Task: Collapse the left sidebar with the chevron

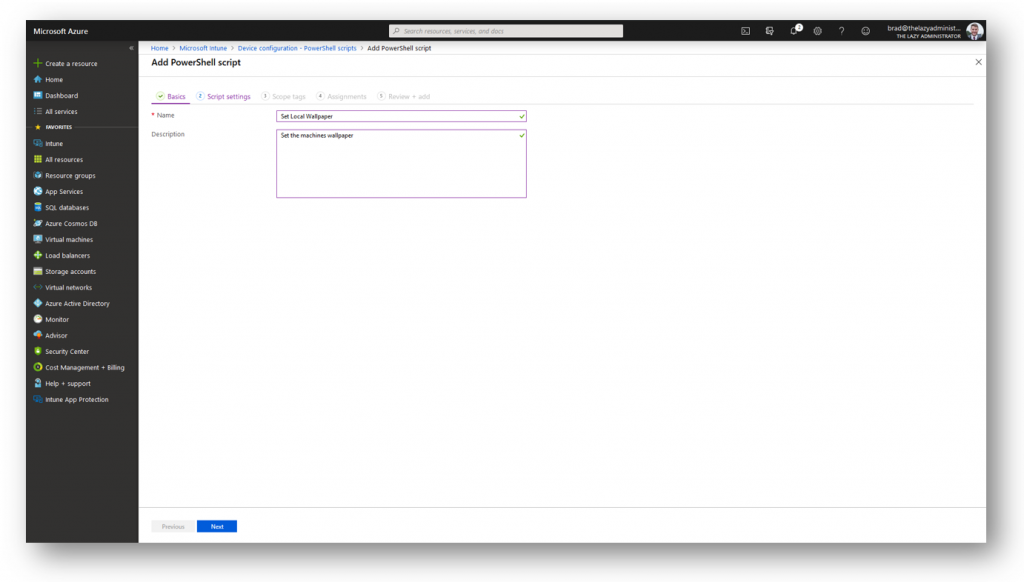Action: (x=131, y=48)
